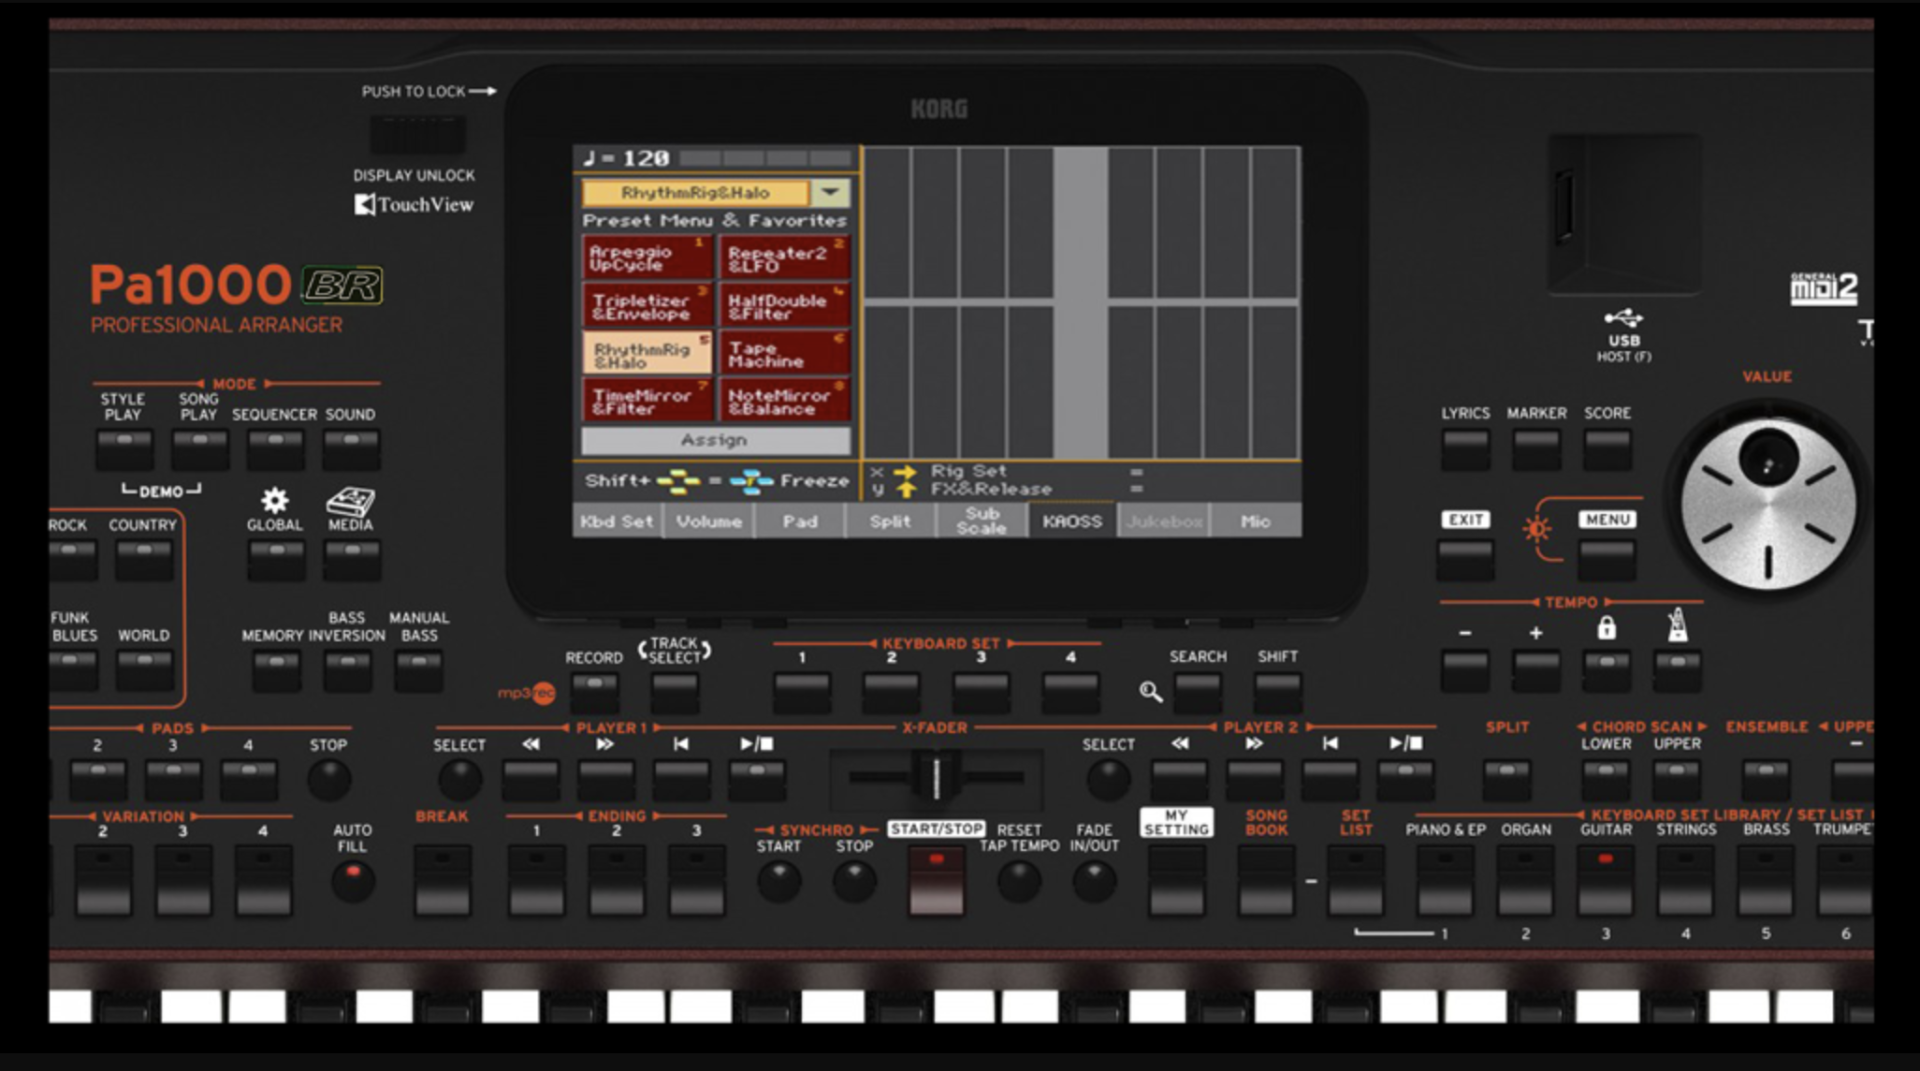The width and height of the screenshot is (1920, 1071).
Task: Toggle the Split button
Action: pos(1506,777)
